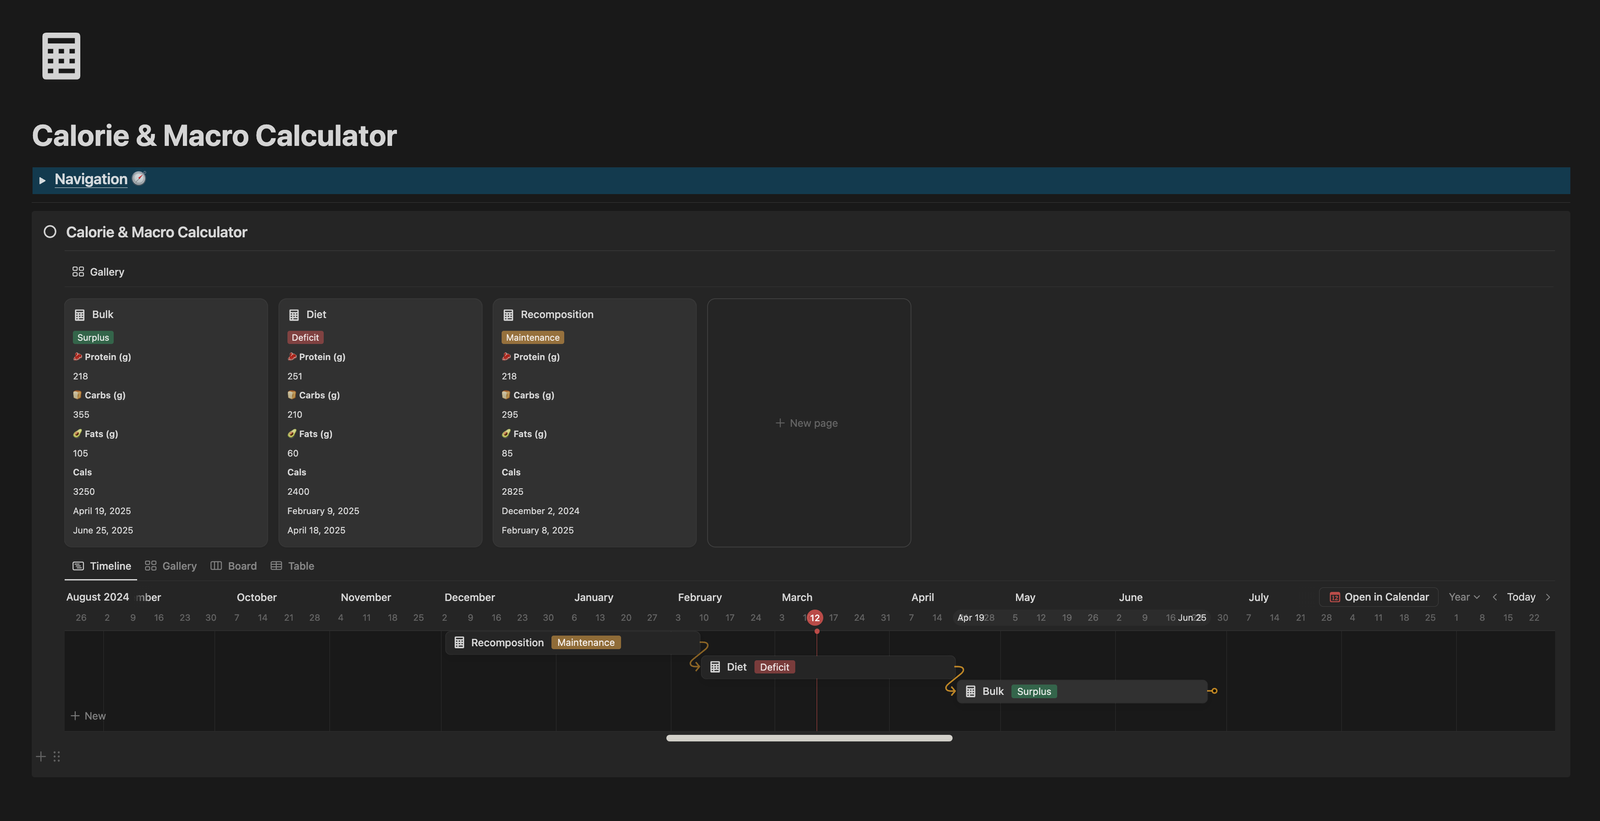Open the Bulk gallery card
The image size is (1600, 821).
(166, 421)
